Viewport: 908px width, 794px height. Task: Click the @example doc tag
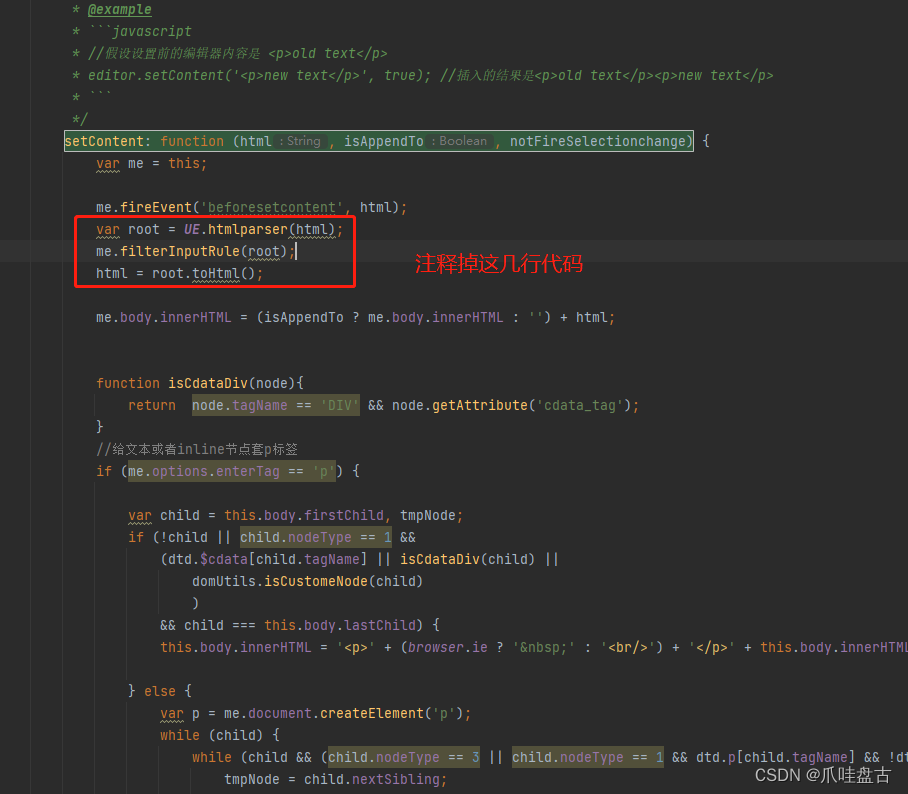(119, 9)
